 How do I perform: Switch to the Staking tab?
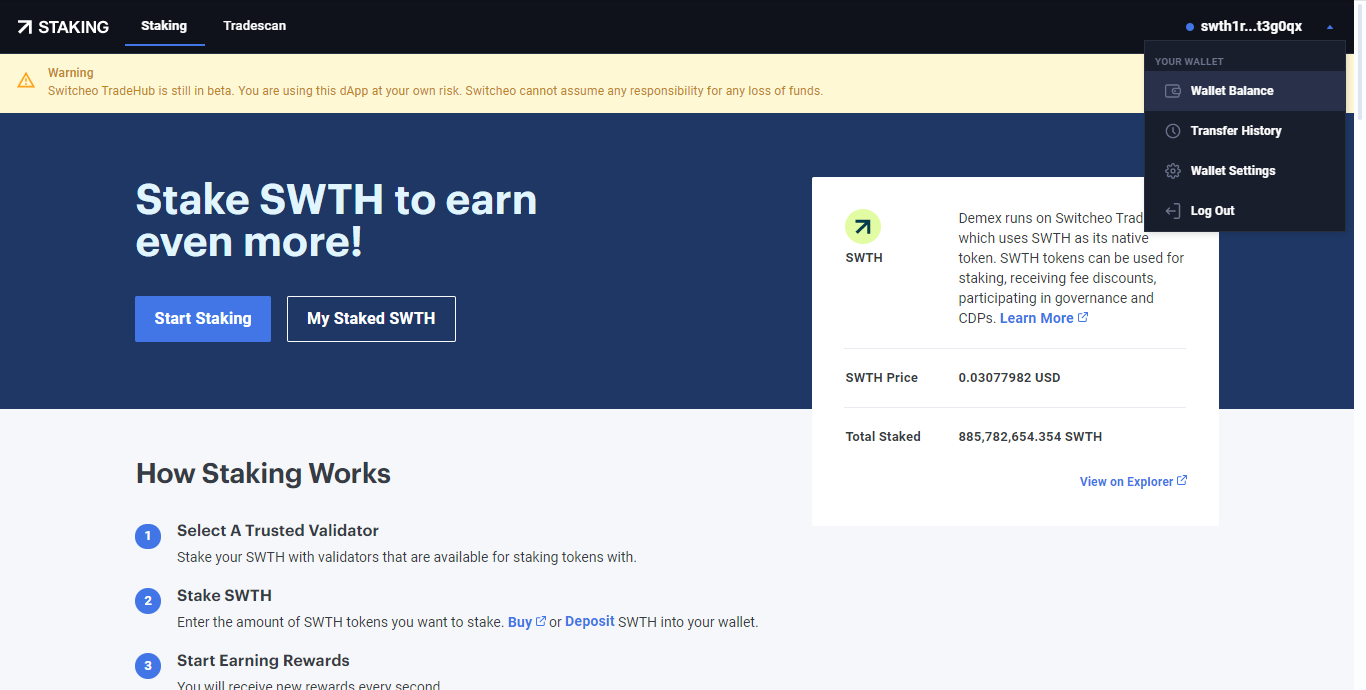(x=164, y=26)
